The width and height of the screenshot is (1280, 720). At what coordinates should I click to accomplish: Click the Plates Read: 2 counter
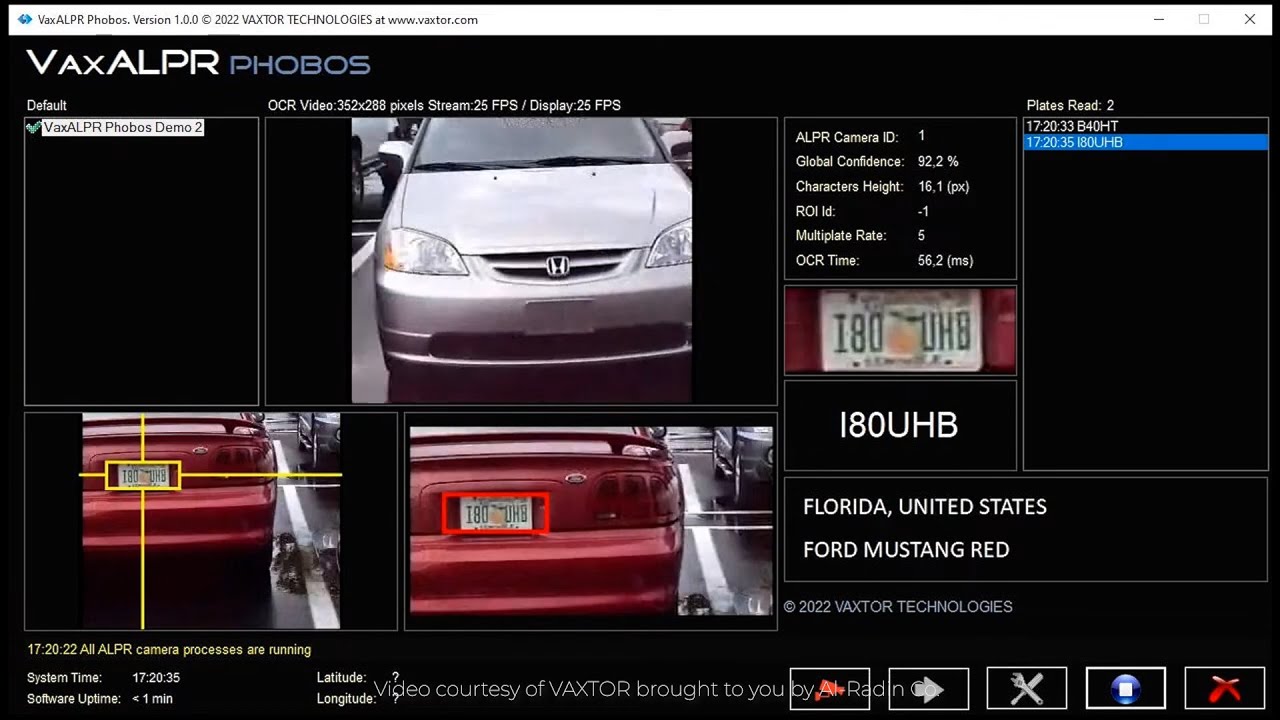click(1070, 105)
